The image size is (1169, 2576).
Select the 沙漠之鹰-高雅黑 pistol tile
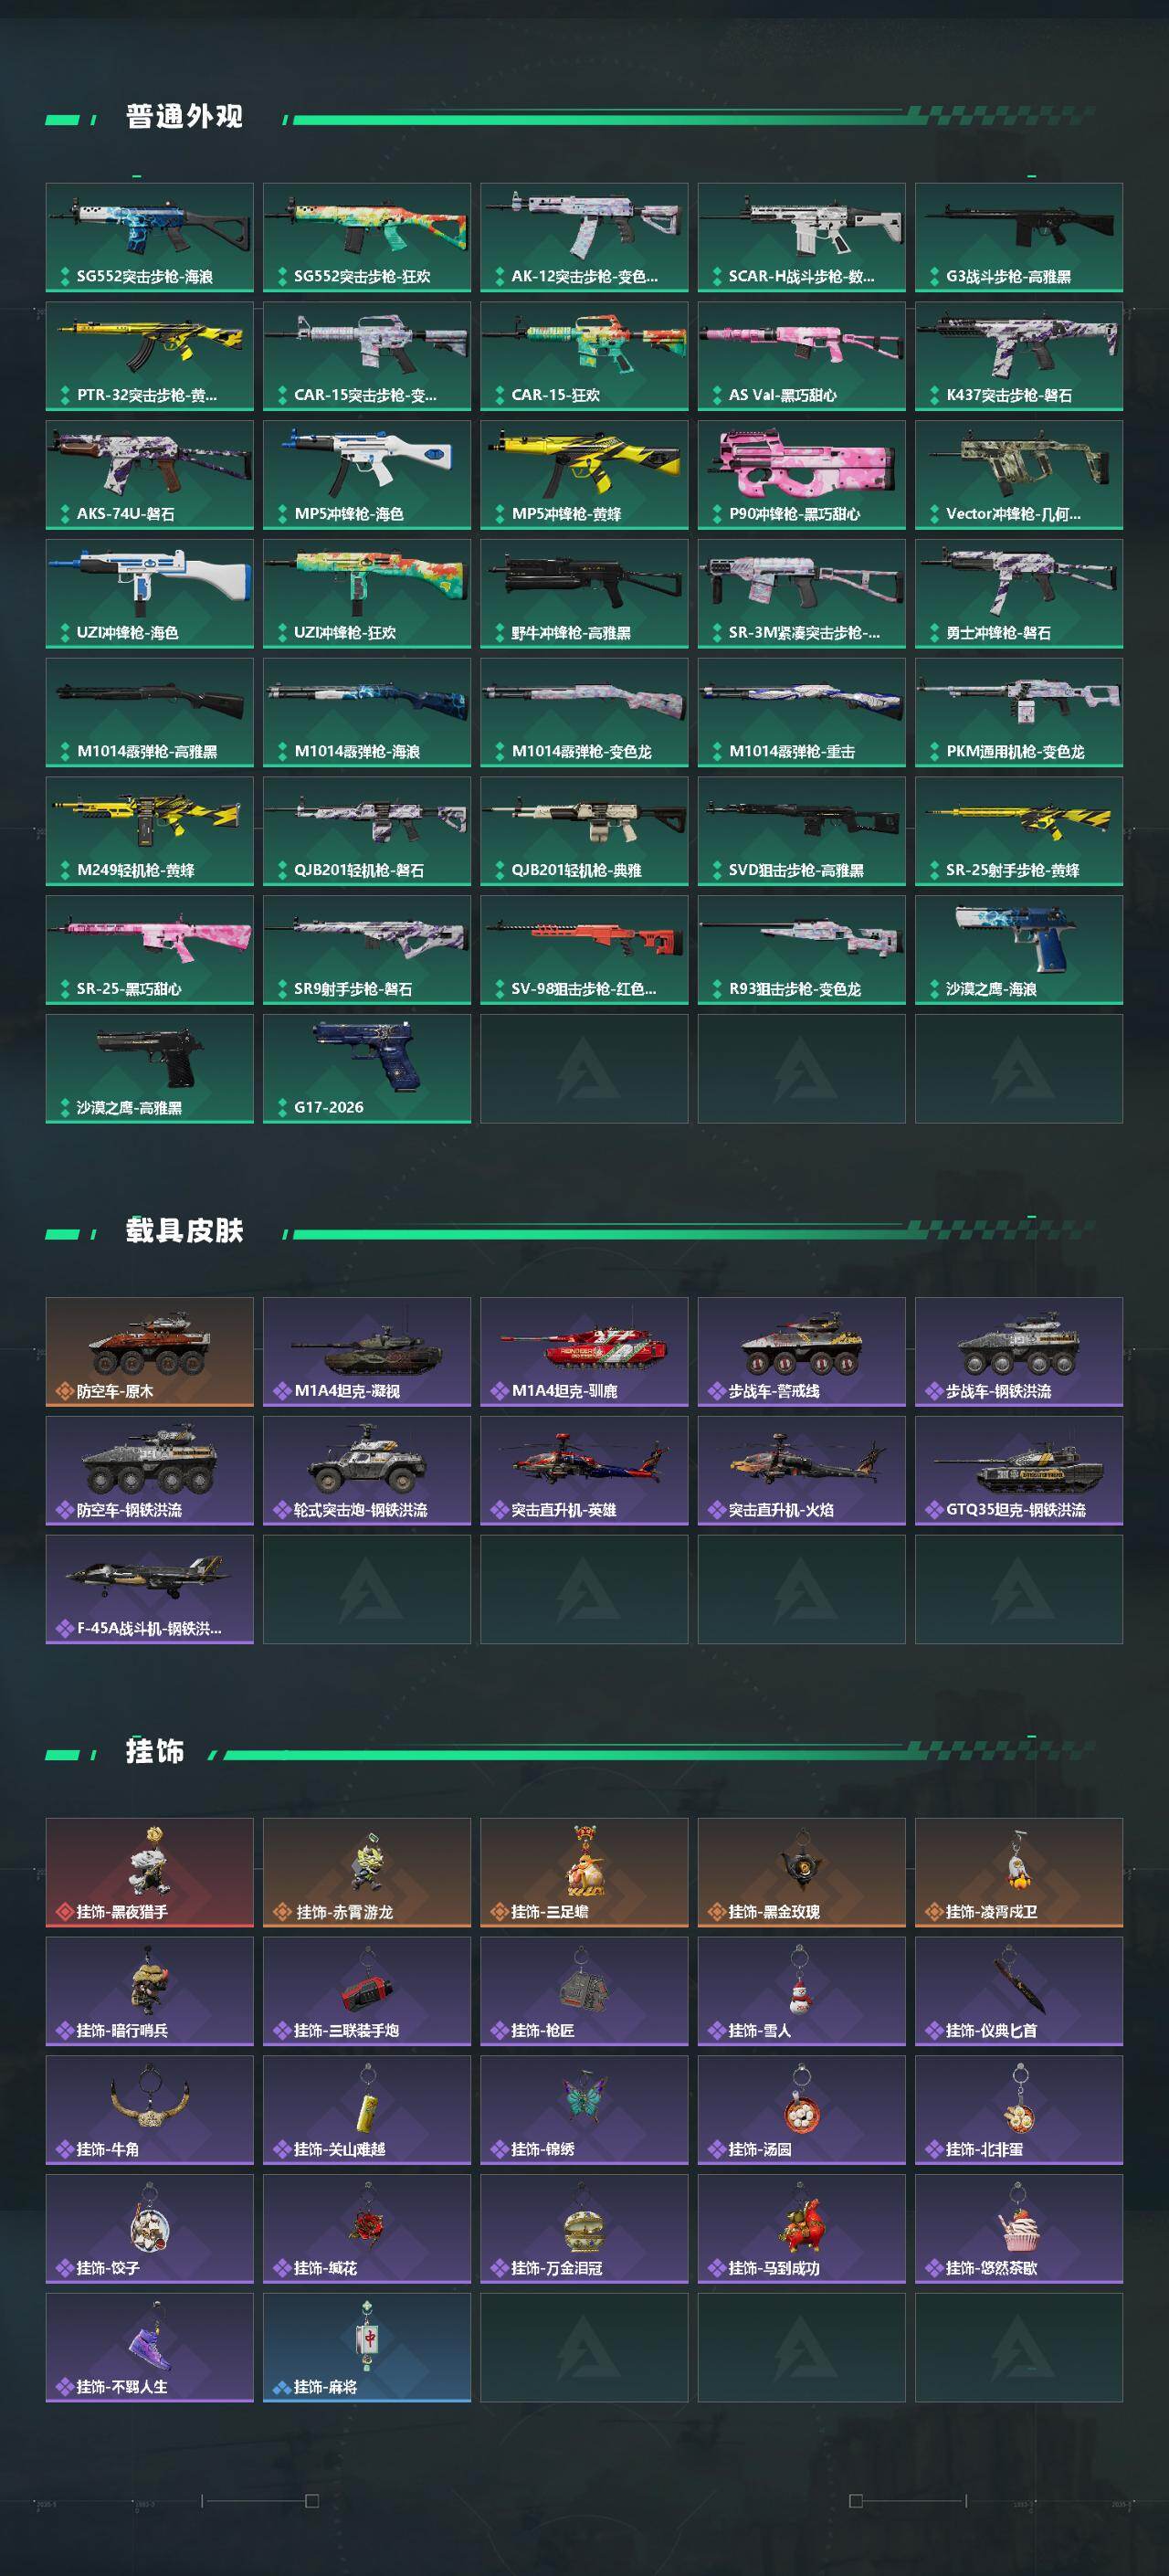(149, 1069)
